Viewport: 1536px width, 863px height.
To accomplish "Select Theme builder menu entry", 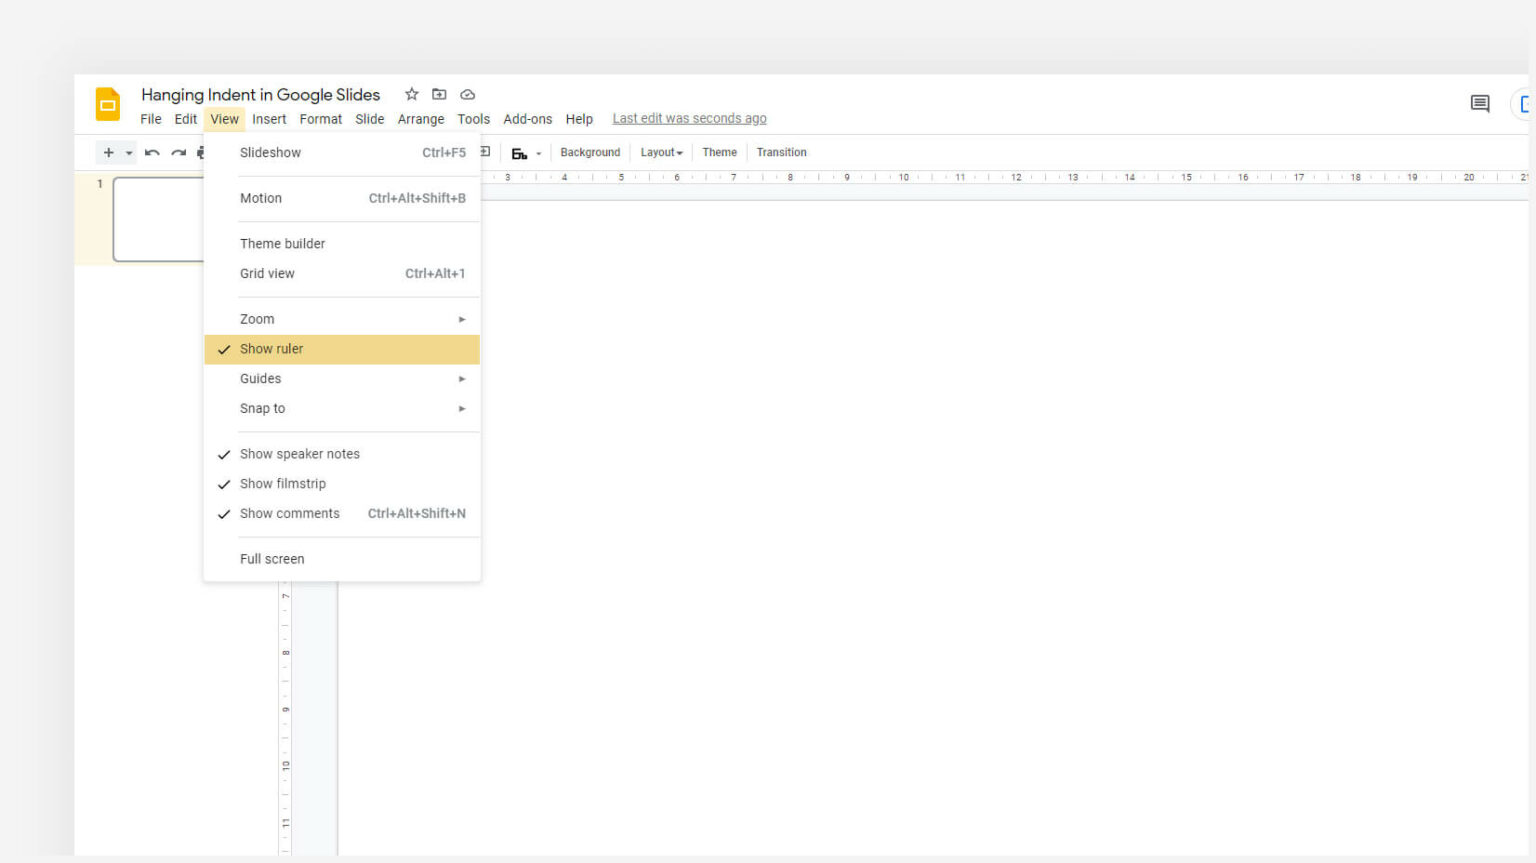I will point(342,244).
